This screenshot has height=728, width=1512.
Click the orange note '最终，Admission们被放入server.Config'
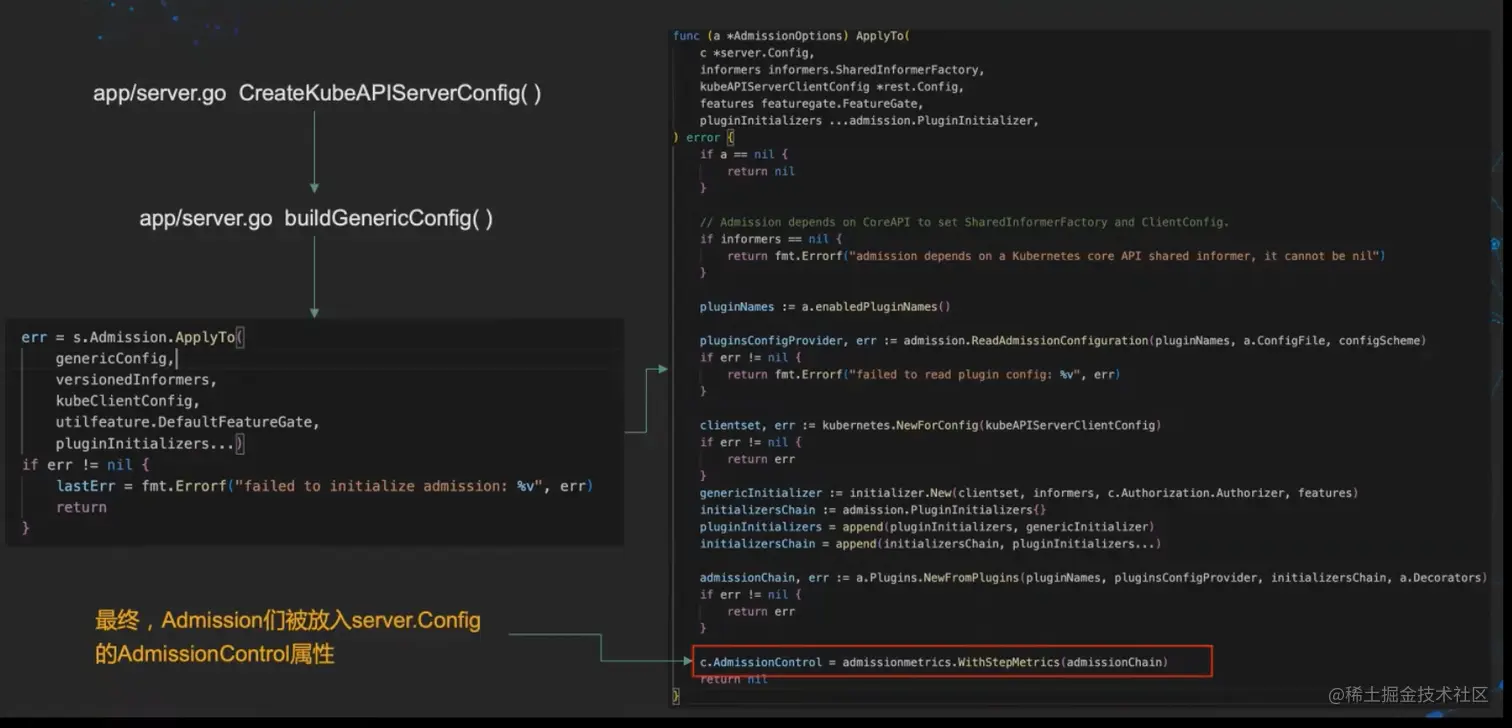(x=288, y=621)
